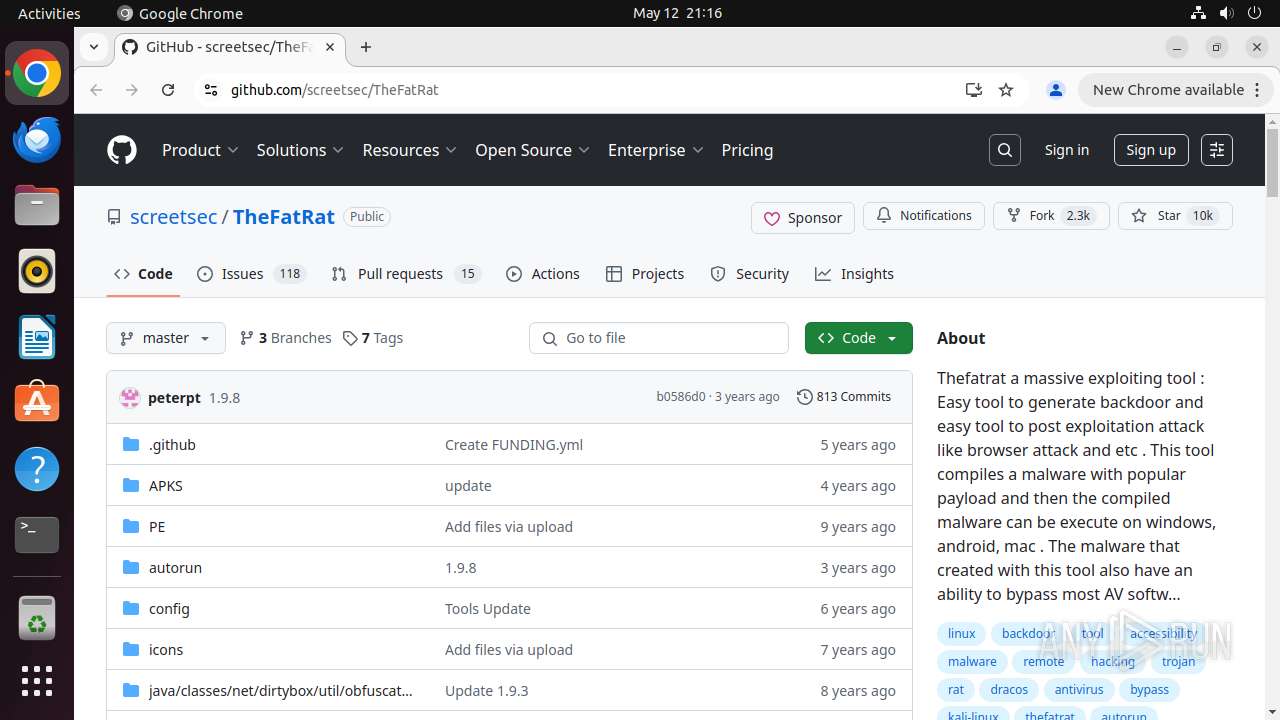Click the malware topic tag

coord(972,662)
